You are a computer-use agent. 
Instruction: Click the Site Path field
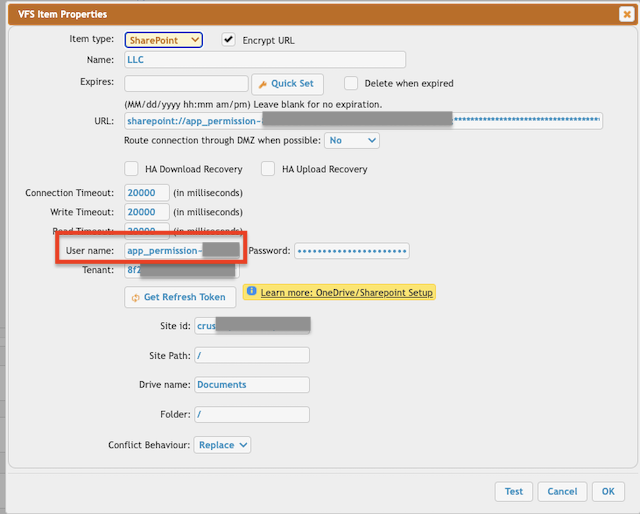coord(252,356)
